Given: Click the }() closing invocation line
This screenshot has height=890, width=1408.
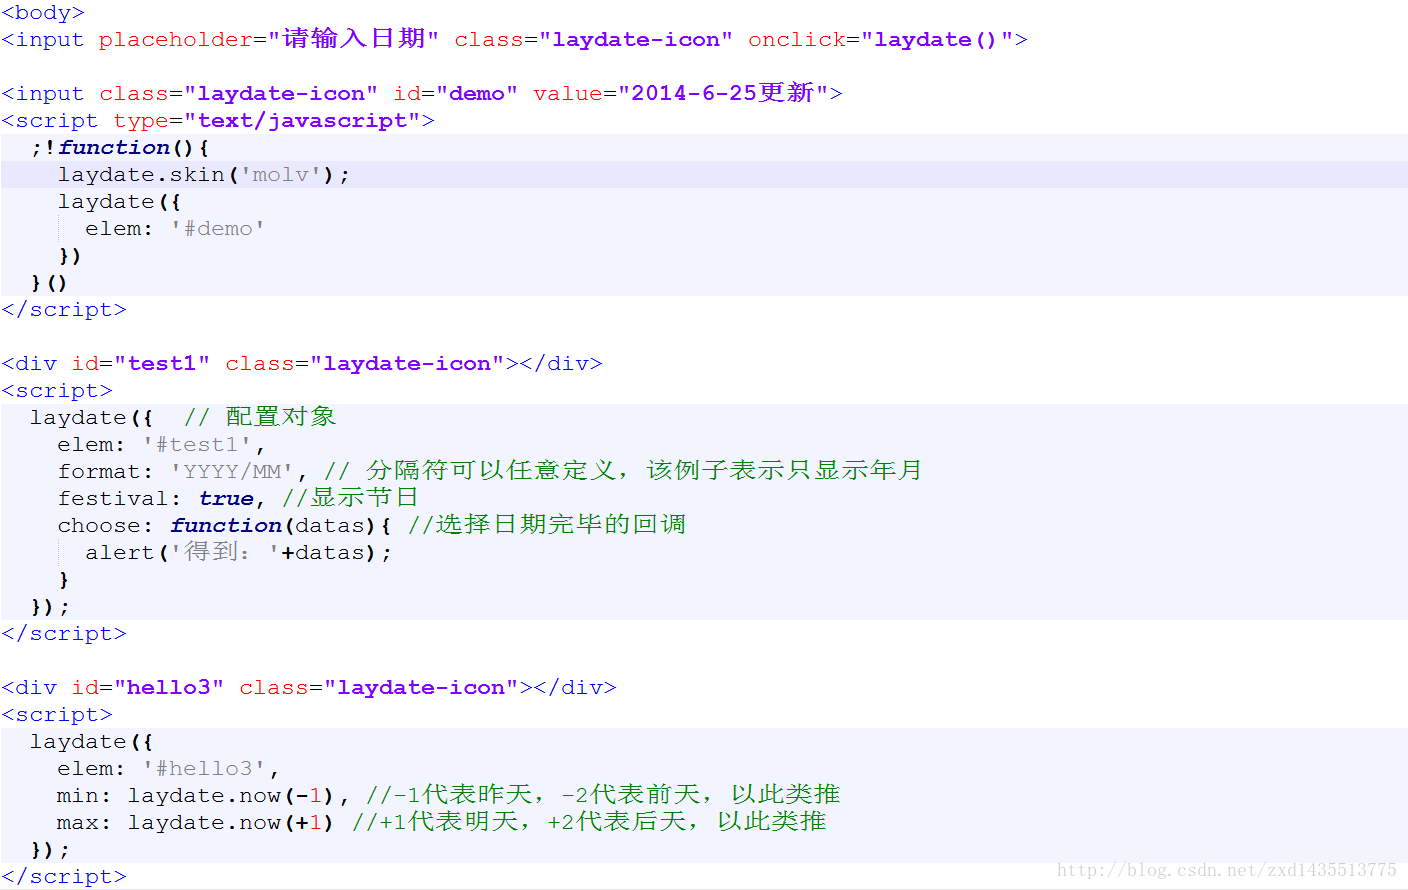Looking at the screenshot, I should tap(49, 283).
